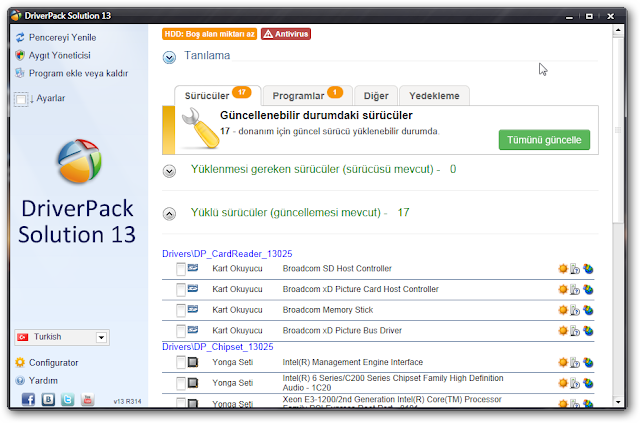The height and width of the screenshot is (423, 640).
Task: Collapse the Yüklü sürücüler section
Action: coord(169,214)
